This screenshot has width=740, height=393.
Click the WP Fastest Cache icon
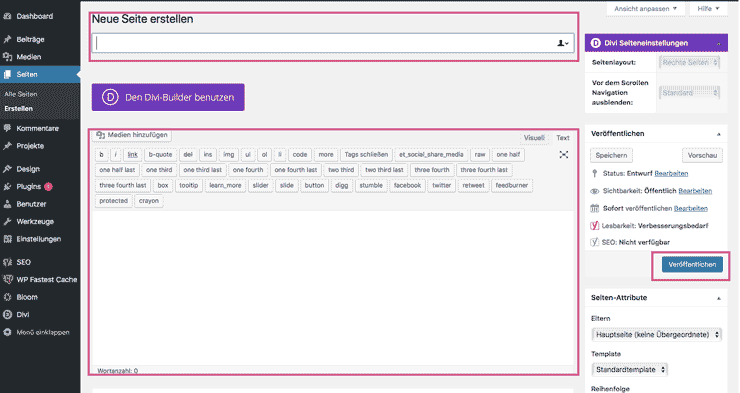(x=8, y=279)
